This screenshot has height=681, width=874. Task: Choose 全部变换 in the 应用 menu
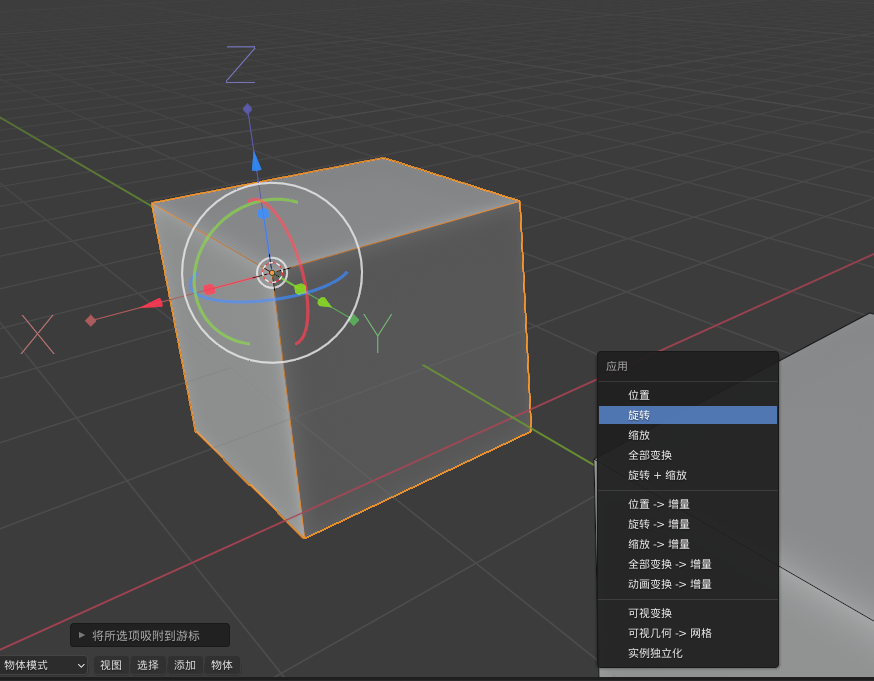pos(687,455)
